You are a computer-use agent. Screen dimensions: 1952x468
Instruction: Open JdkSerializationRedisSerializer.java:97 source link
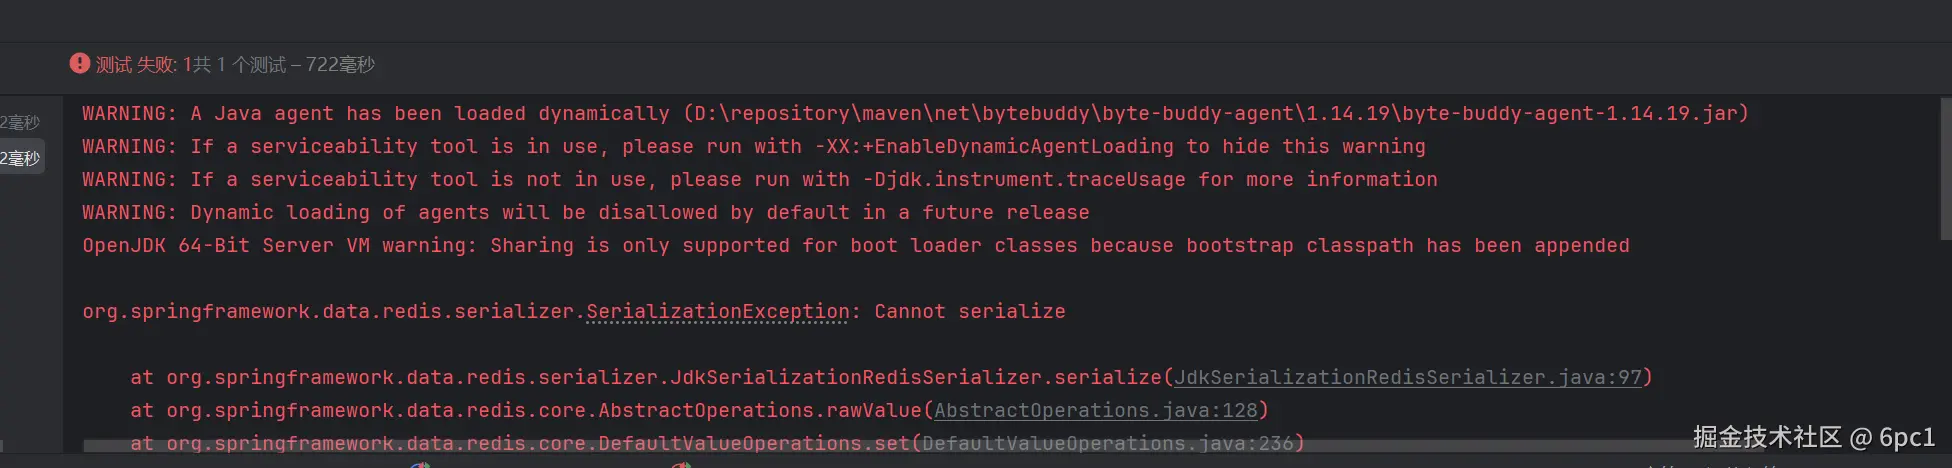click(x=1408, y=378)
